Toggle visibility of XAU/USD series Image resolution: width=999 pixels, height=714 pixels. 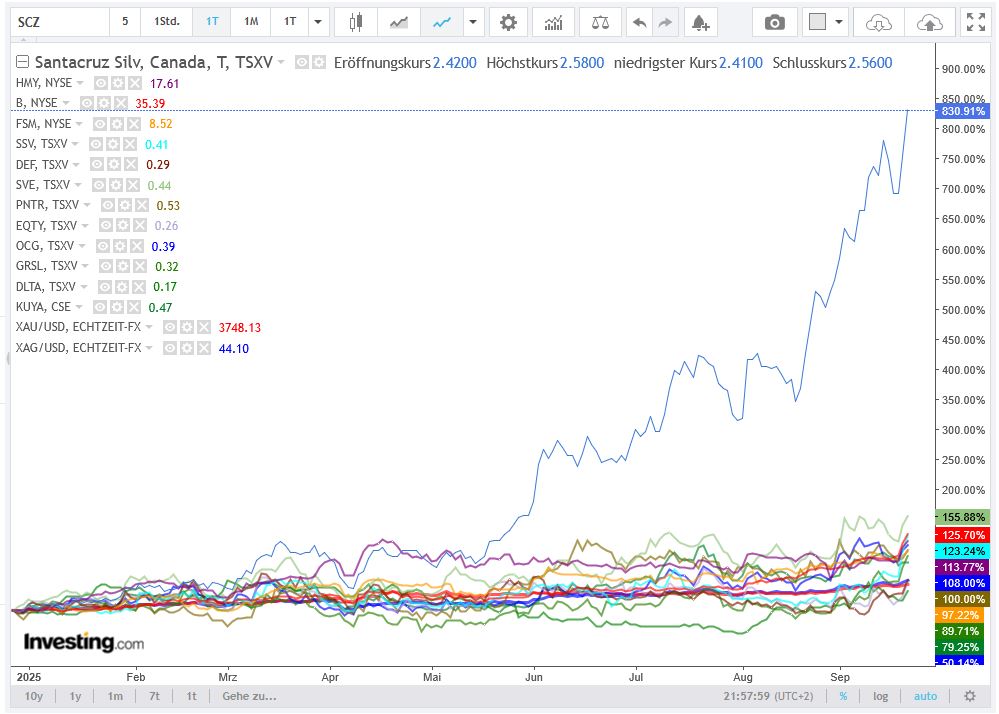point(171,327)
